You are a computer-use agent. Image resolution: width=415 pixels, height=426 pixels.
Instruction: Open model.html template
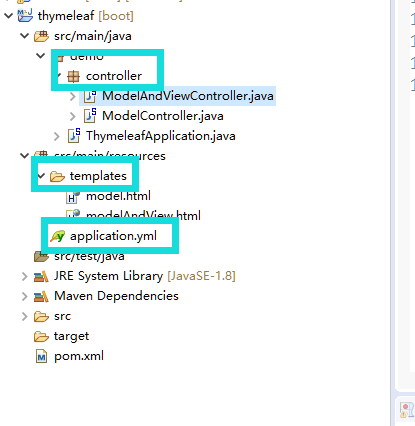pyautogui.click(x=118, y=196)
